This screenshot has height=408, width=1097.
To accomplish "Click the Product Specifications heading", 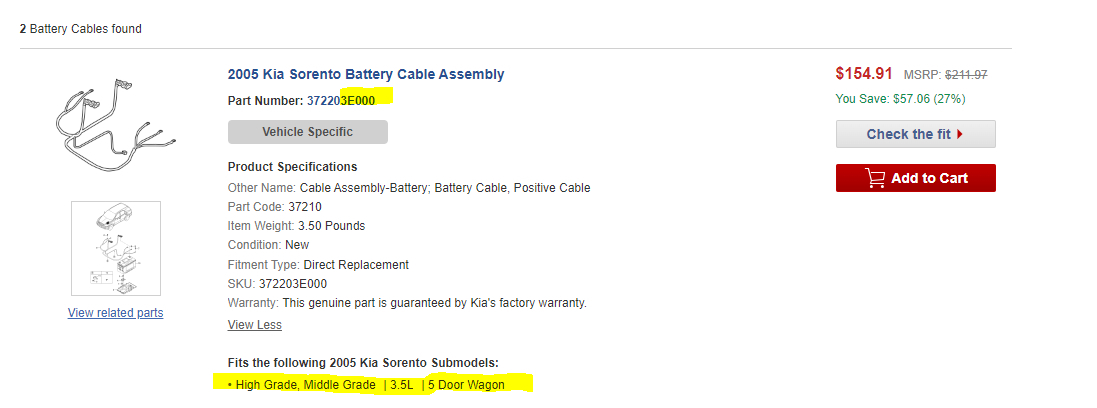I will coord(292,167).
